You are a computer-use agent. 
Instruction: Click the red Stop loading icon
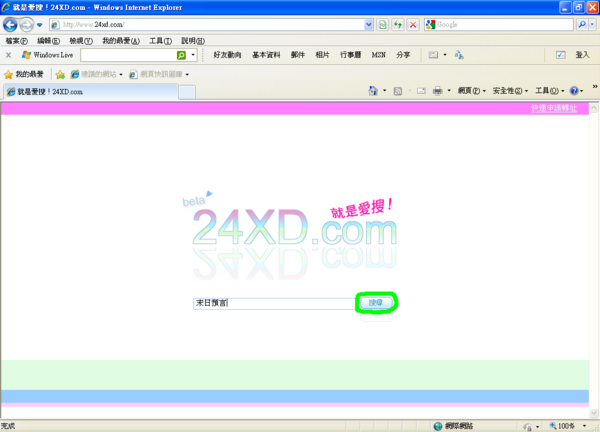point(413,24)
